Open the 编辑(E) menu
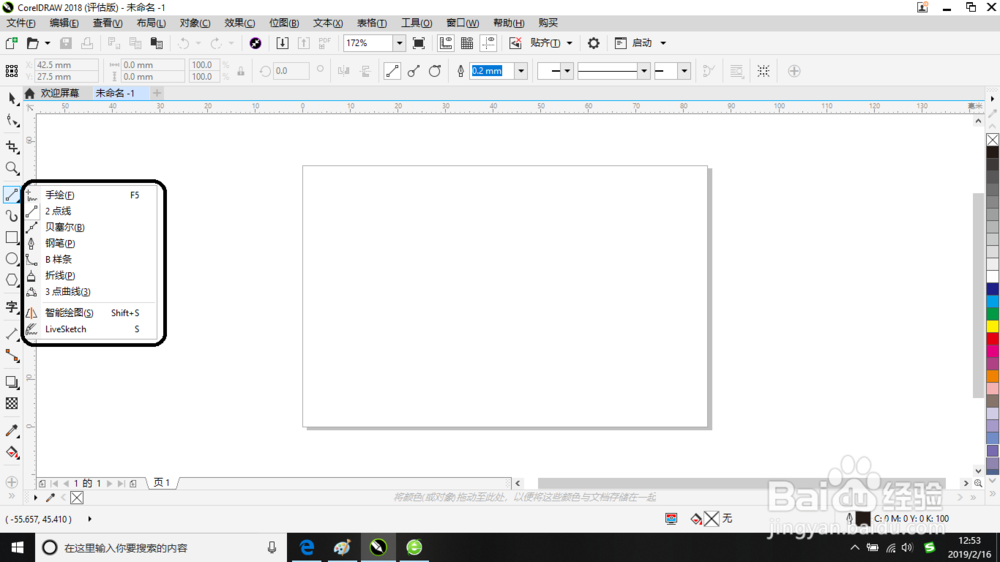Screen dimensions: 1000x562 pyautogui.click(x=64, y=23)
